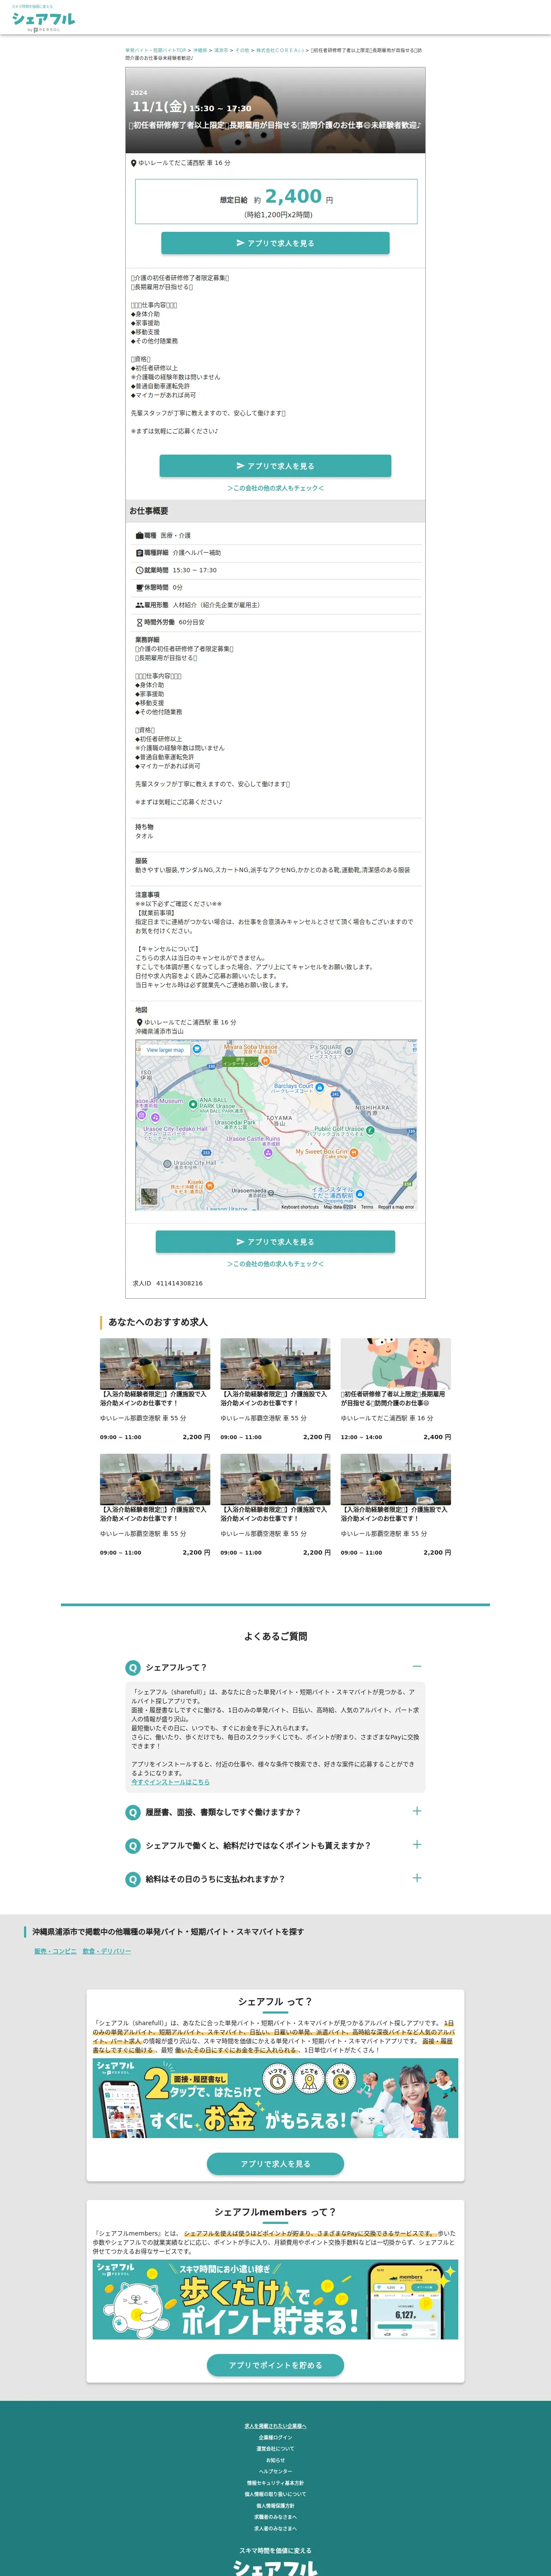
Task: Click the Q icon beside 給料はその日 question
Action: tap(132, 1879)
